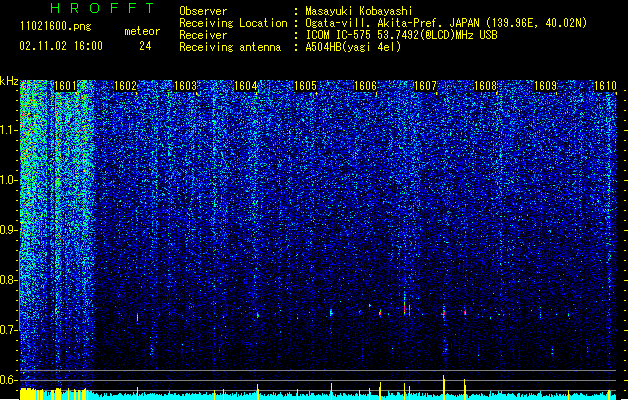Click the 1610 time marker

point(605,86)
